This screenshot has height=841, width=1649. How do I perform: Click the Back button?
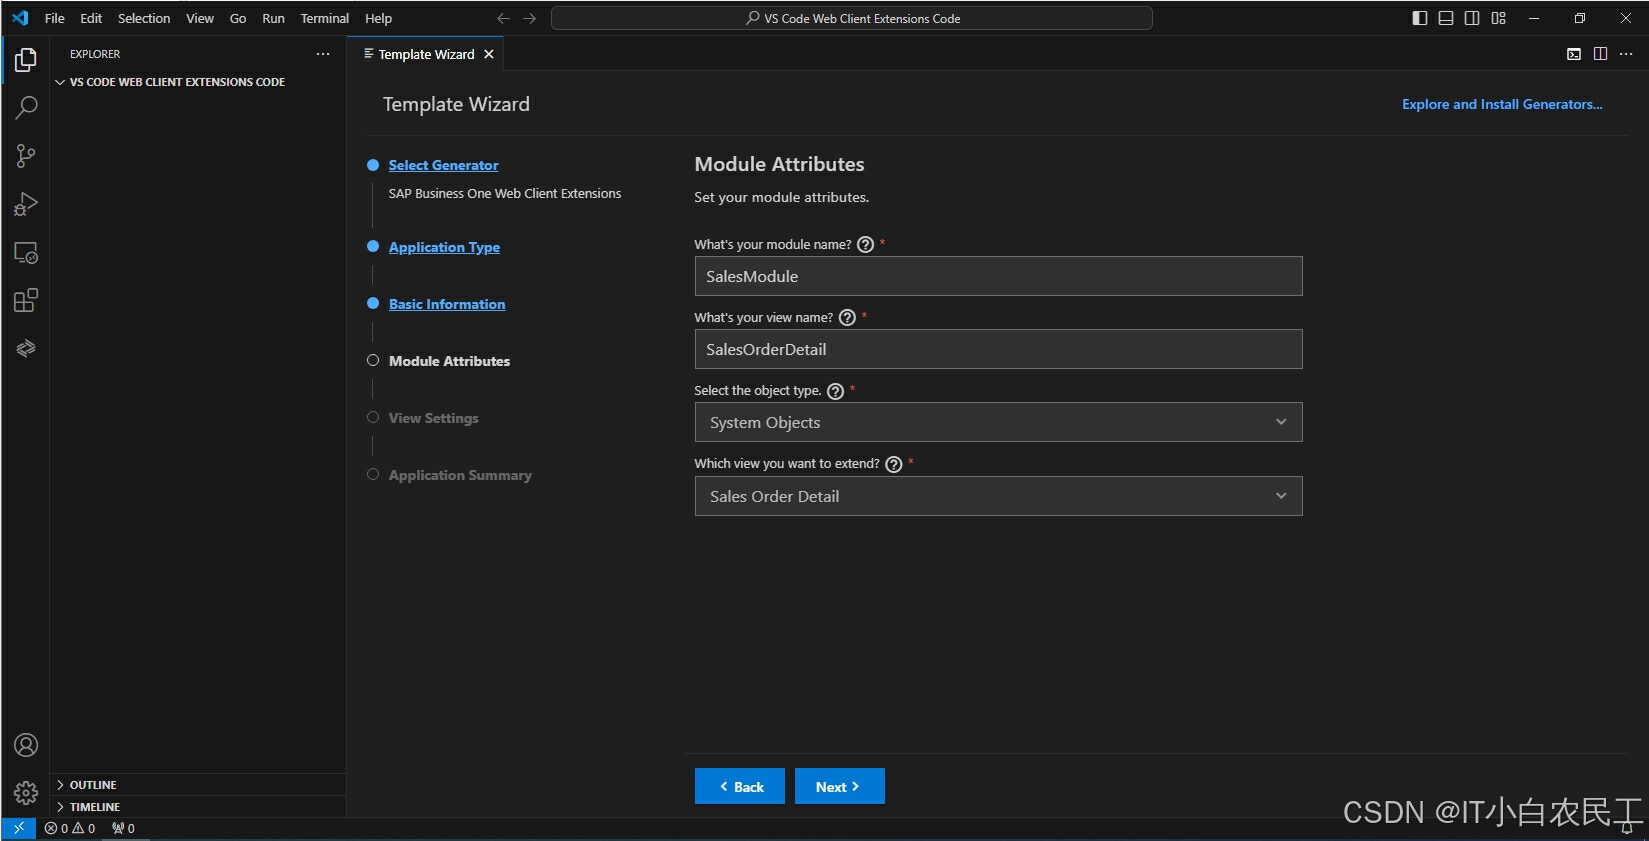pos(740,786)
